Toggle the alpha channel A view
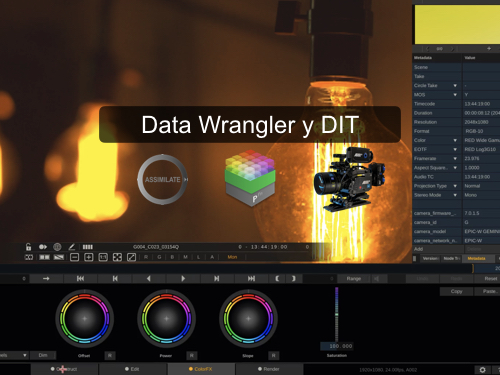Image resolution: width=500 pixels, height=375 pixels. 212,257
